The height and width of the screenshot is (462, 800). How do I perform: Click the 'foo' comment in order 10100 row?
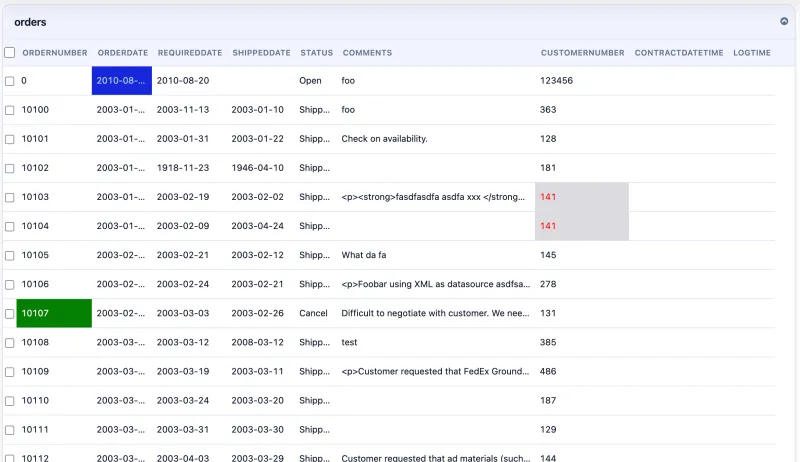click(348, 110)
